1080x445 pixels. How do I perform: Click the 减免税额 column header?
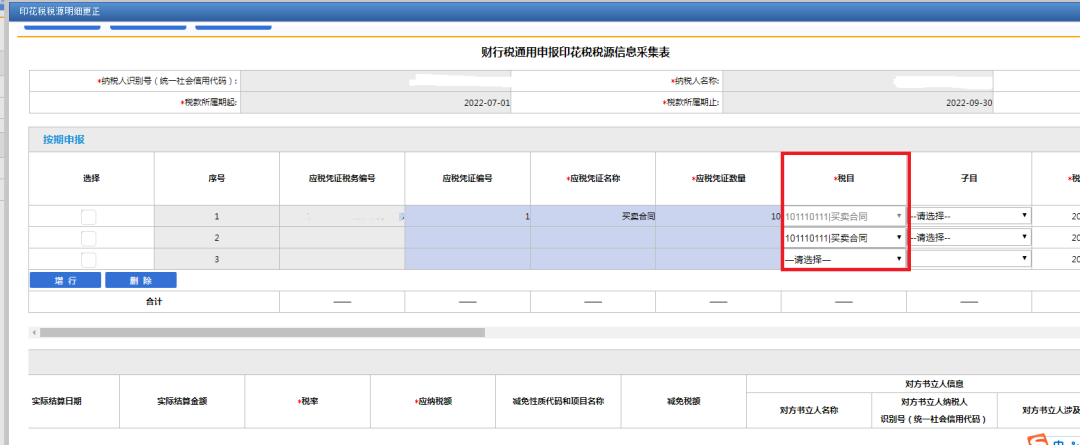pyautogui.click(x=683, y=401)
